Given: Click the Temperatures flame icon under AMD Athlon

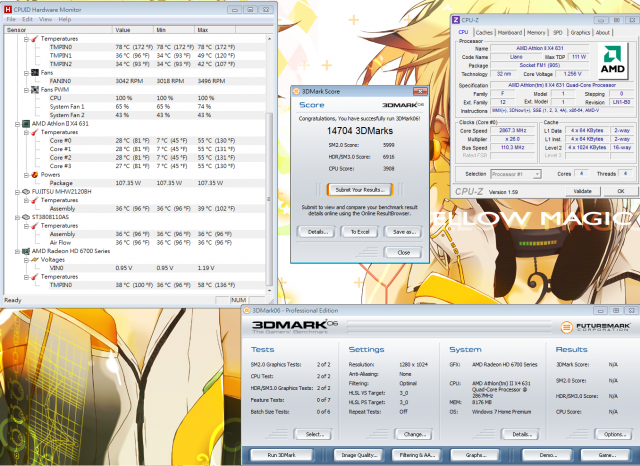Looking at the screenshot, I should tap(35, 132).
